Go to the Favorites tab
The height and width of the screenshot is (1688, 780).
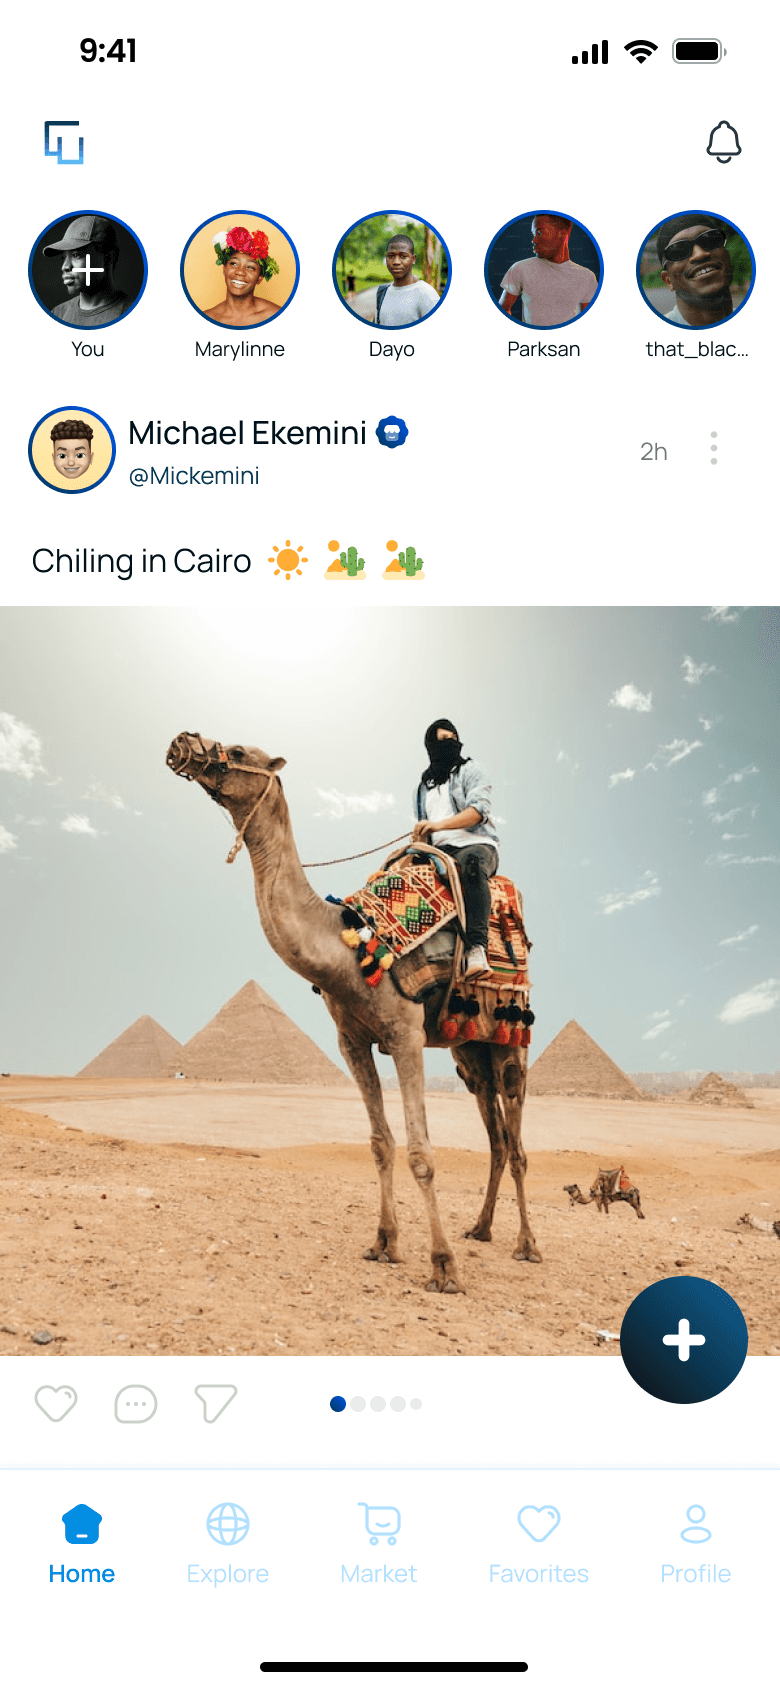pyautogui.click(x=539, y=1544)
